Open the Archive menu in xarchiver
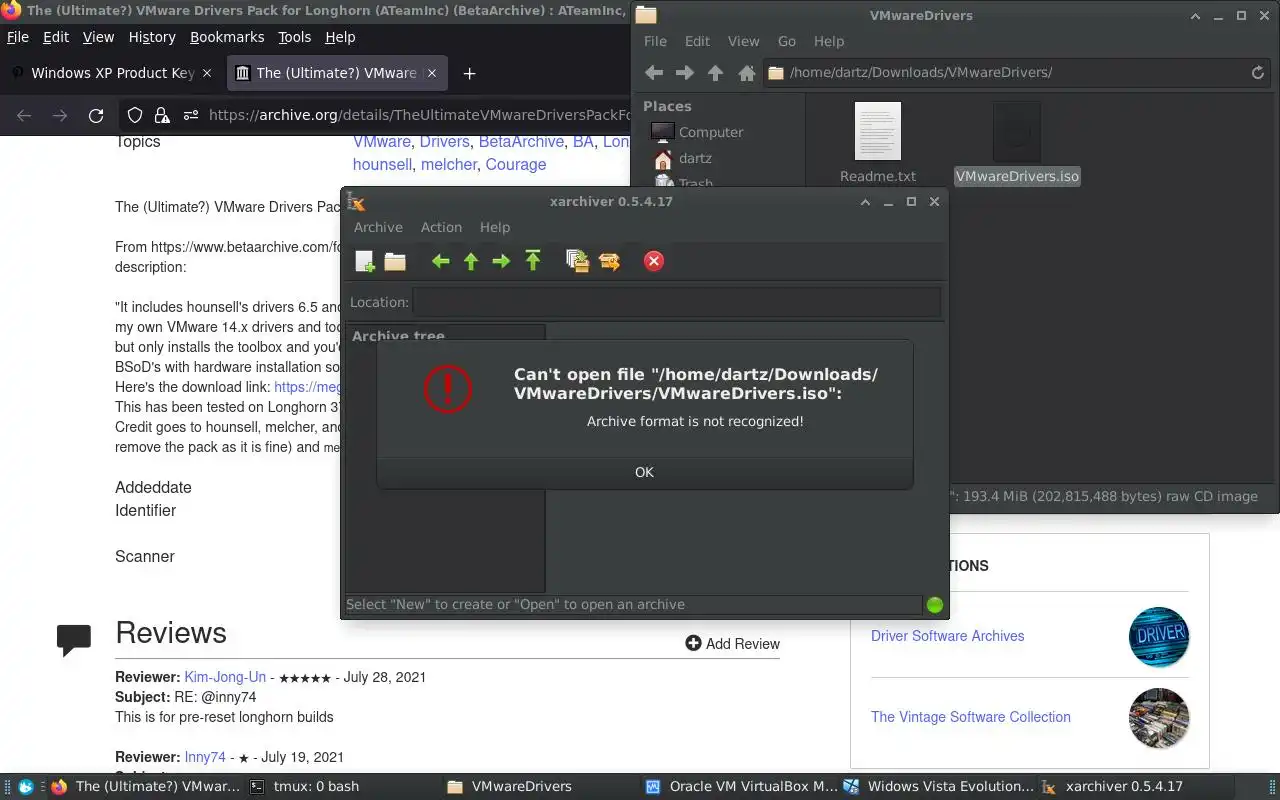The image size is (1280, 800). (378, 227)
